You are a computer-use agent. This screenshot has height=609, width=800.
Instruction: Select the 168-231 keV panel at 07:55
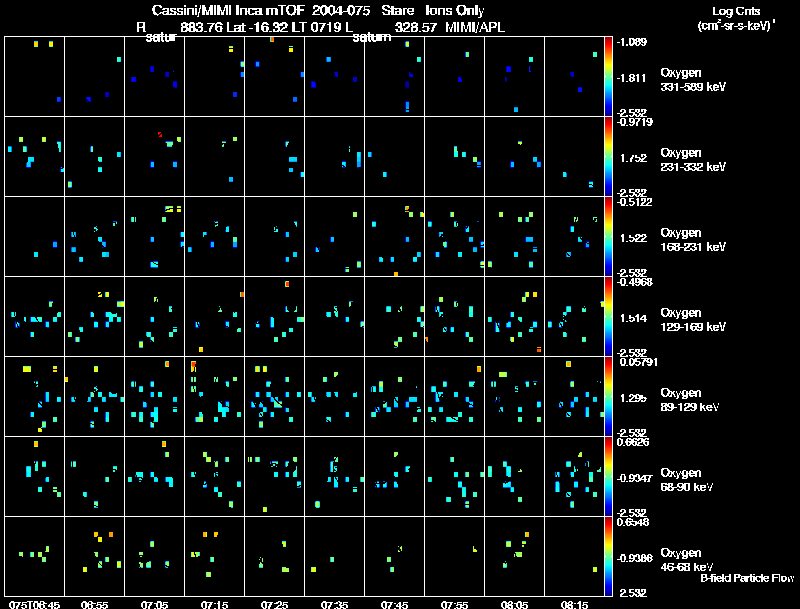click(455, 237)
